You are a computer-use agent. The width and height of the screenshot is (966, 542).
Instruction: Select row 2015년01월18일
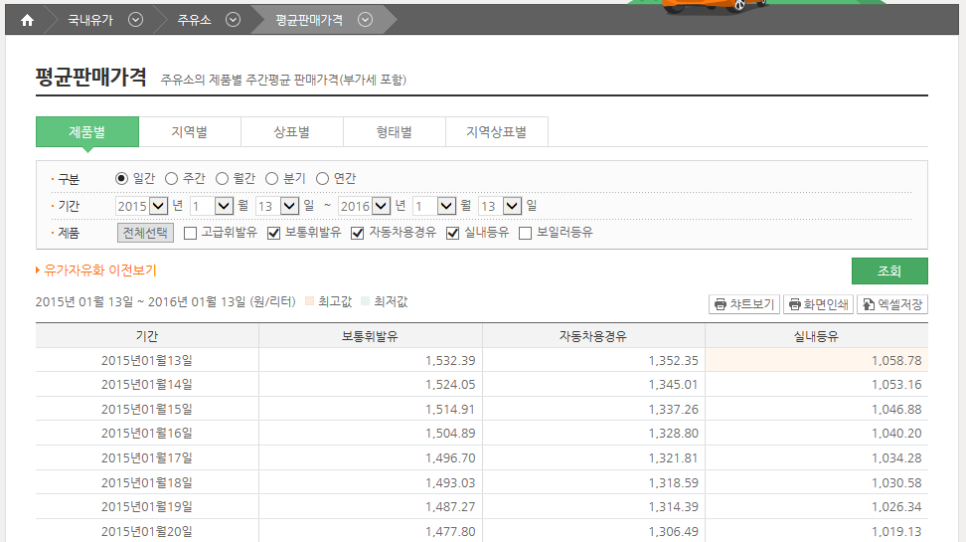pyautogui.click(x=482, y=482)
